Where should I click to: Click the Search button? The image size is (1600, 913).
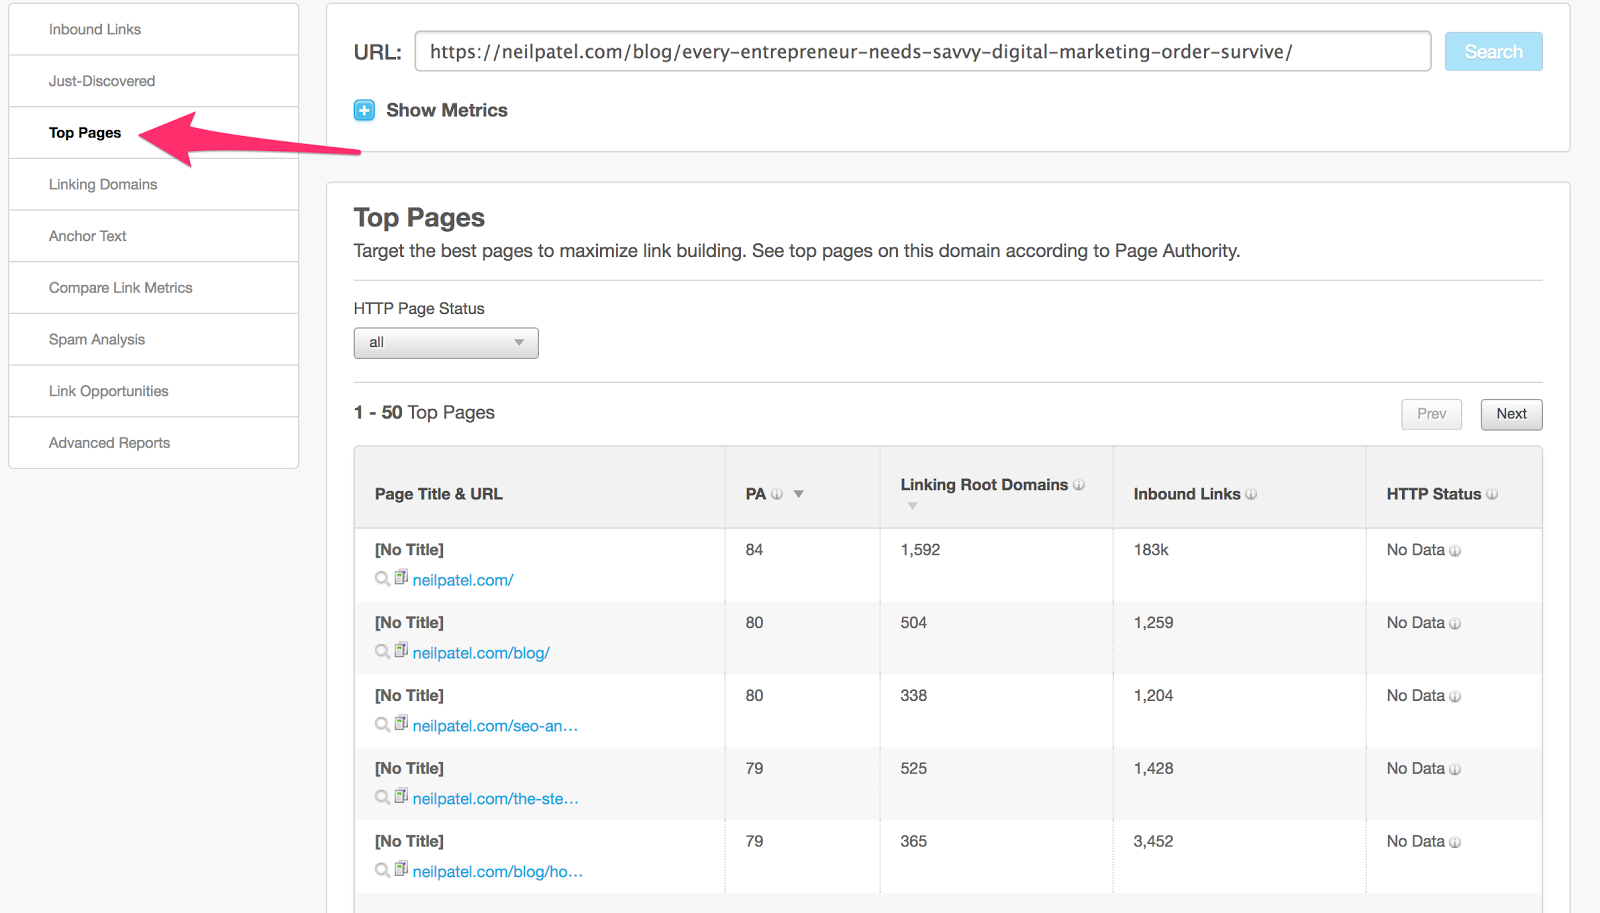(x=1494, y=51)
